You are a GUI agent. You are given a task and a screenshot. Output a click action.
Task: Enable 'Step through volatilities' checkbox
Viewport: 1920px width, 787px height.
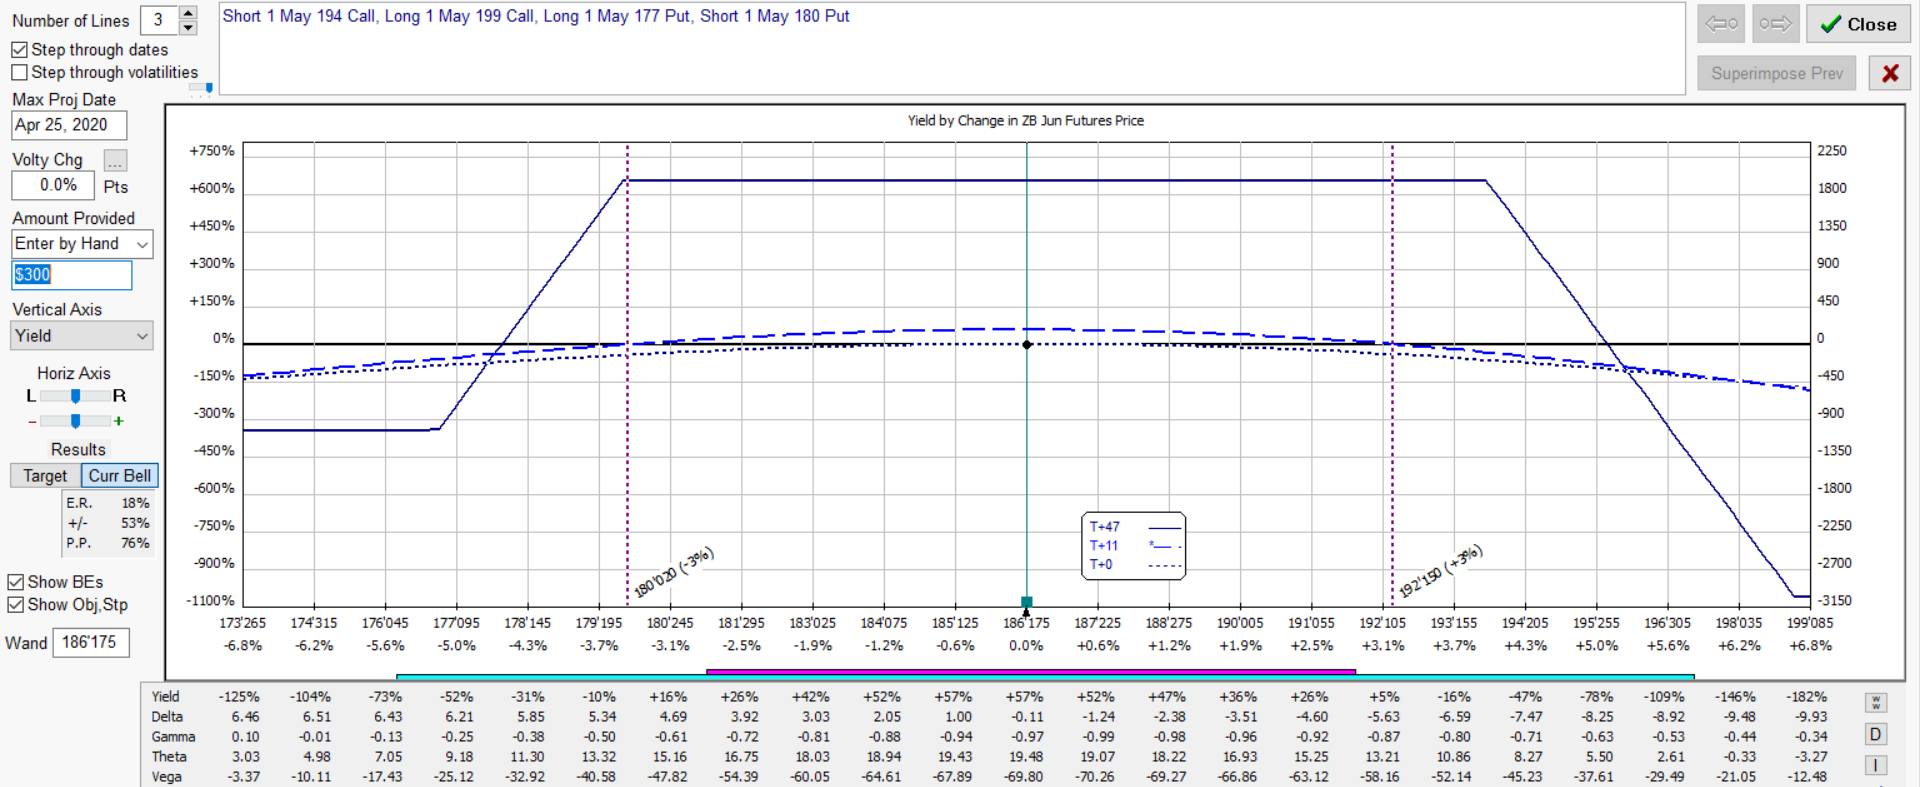[x=19, y=72]
